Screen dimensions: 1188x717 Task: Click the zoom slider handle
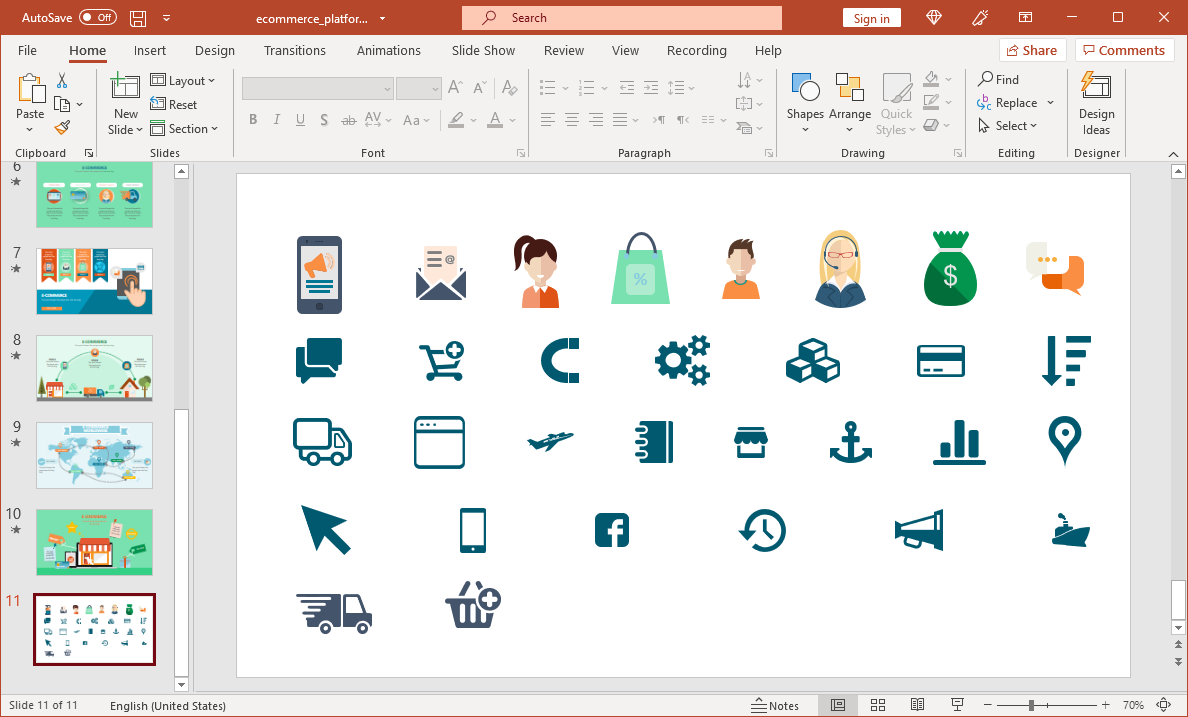[x=1031, y=705]
